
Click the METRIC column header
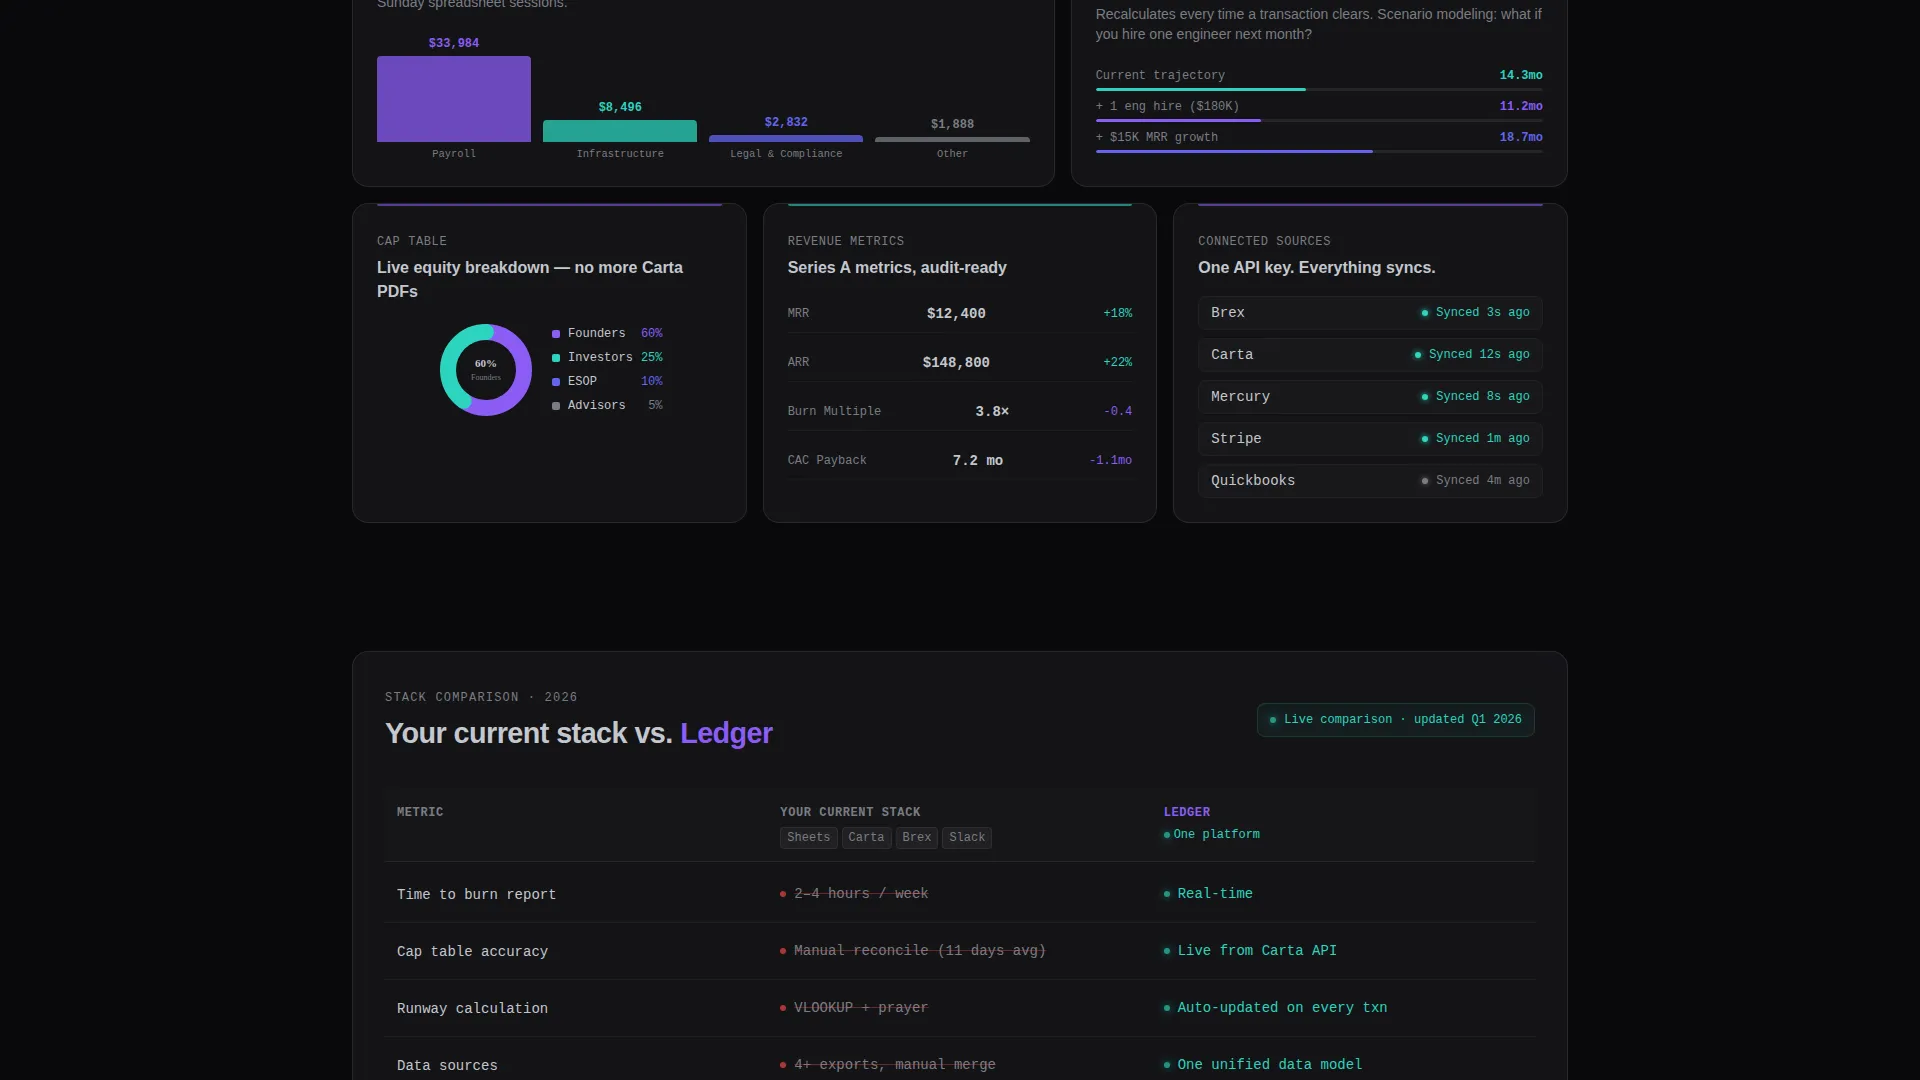pyautogui.click(x=420, y=812)
